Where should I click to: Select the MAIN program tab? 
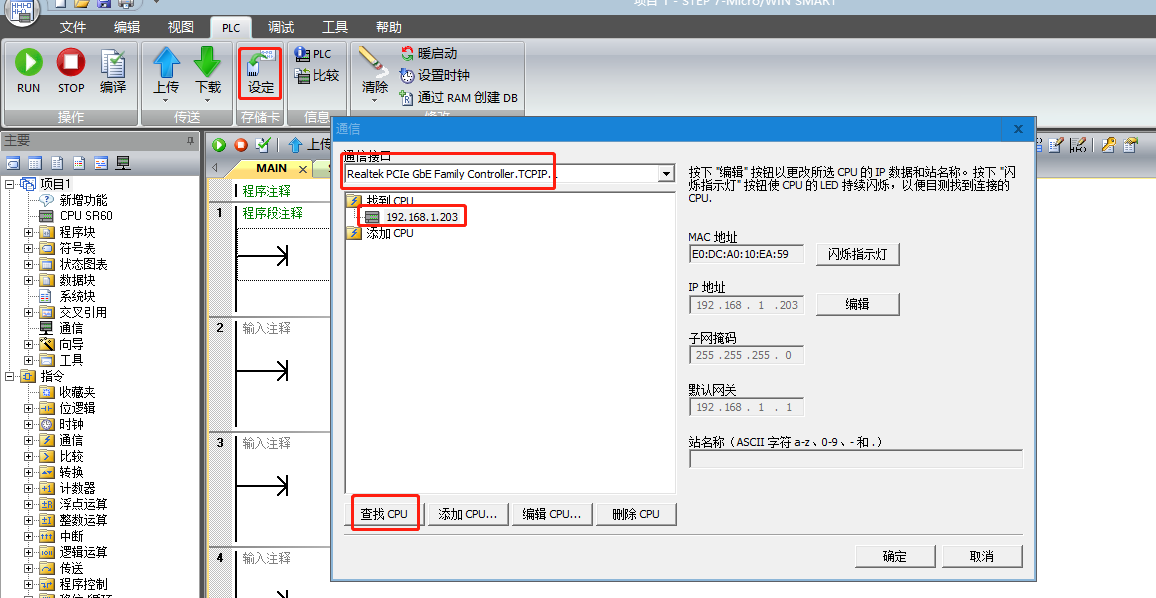point(272,169)
